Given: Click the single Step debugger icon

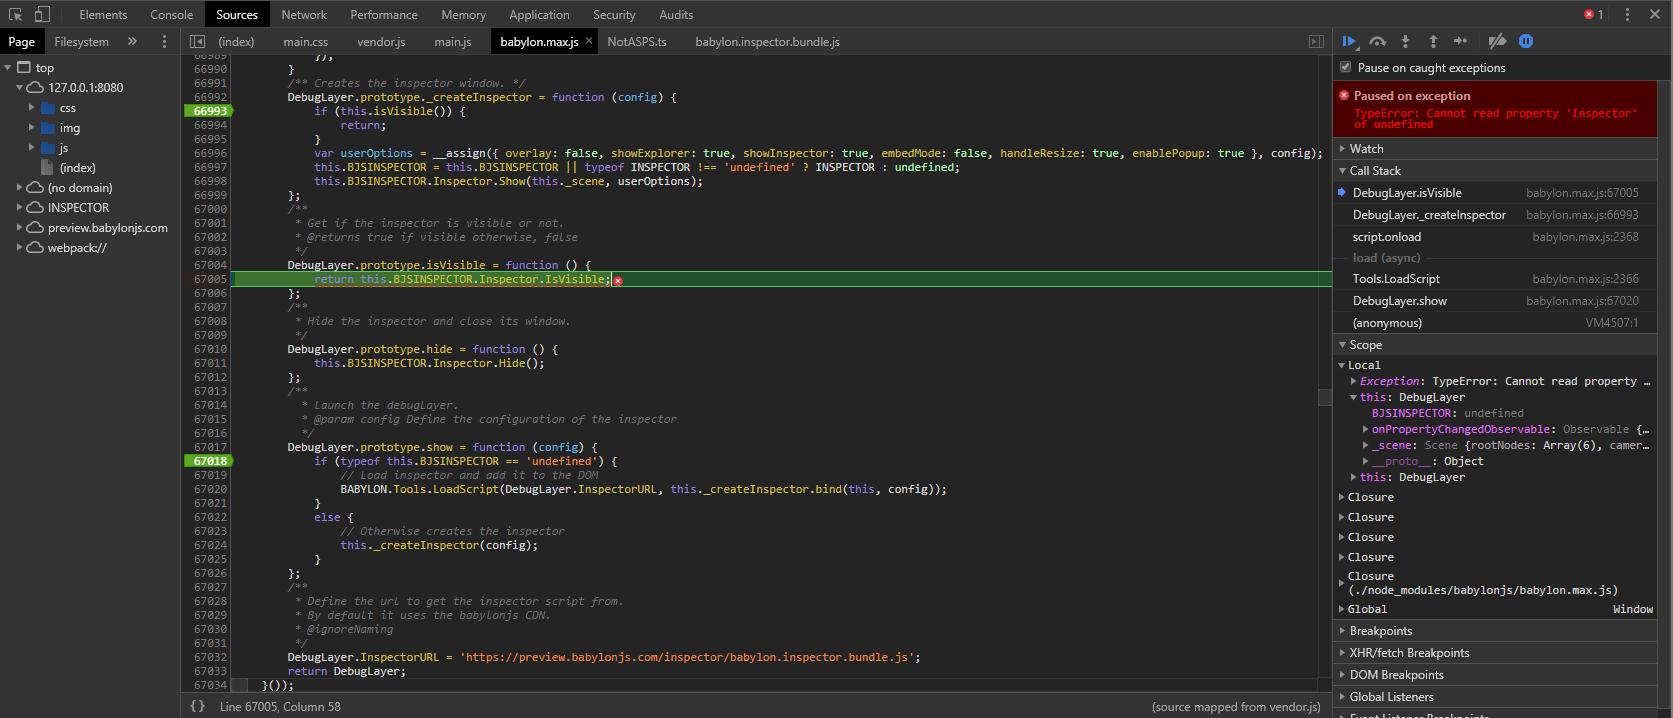Looking at the screenshot, I should click(1460, 41).
